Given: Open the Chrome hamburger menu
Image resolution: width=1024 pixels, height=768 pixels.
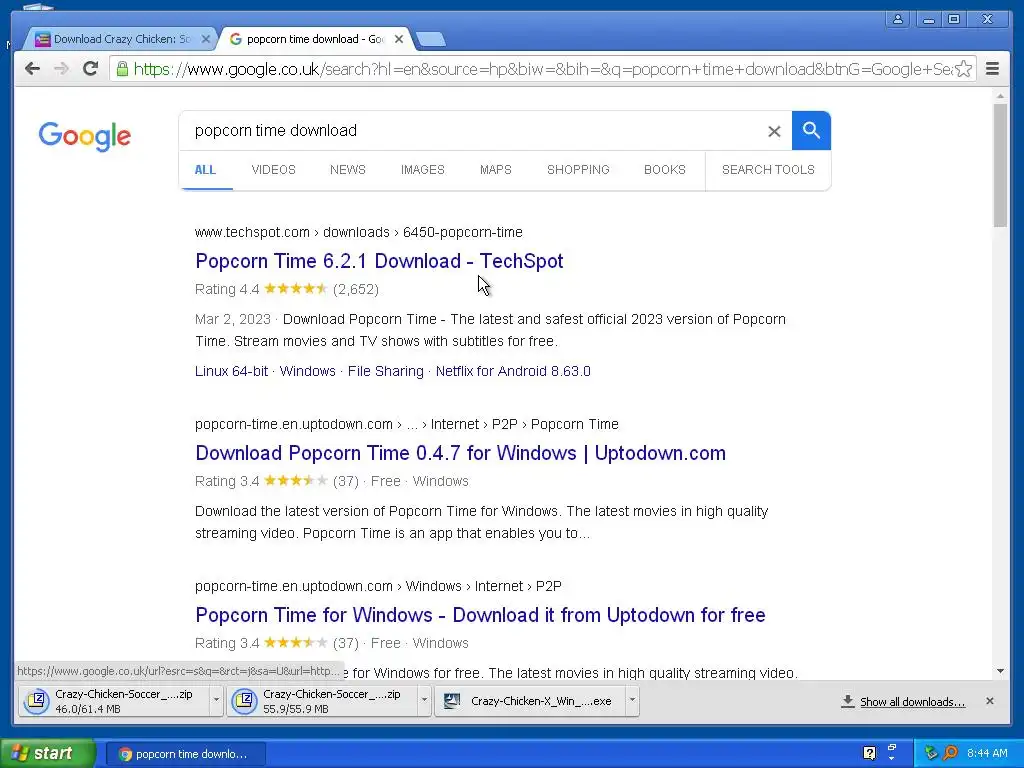Looking at the screenshot, I should pos(992,69).
